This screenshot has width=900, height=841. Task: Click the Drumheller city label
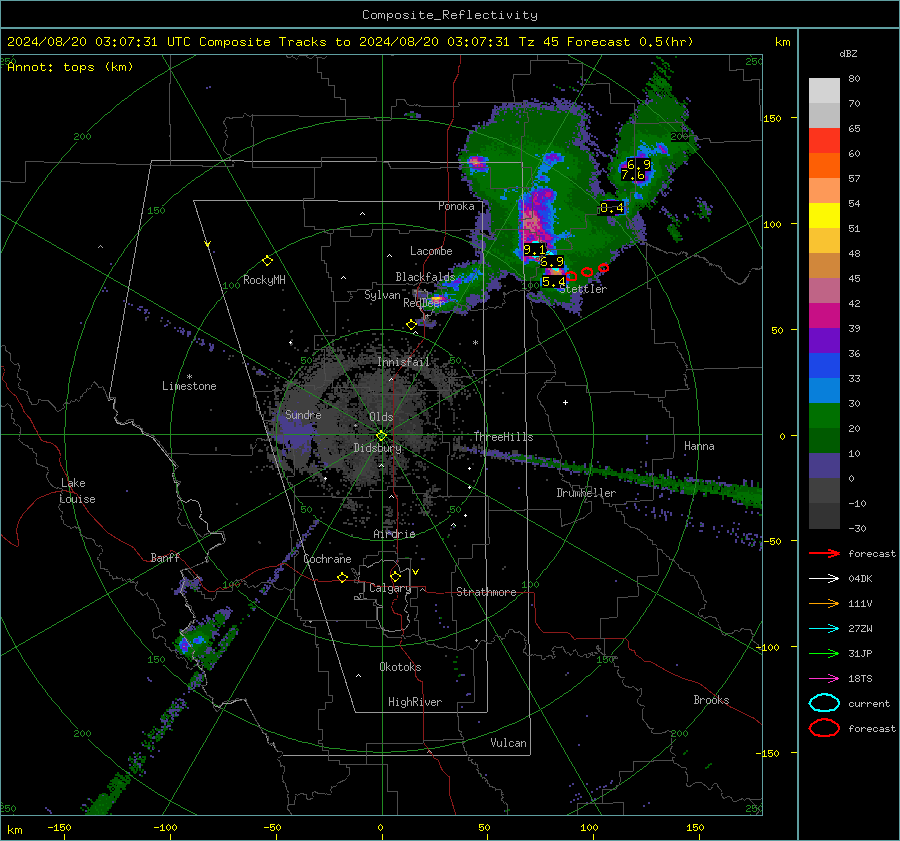click(586, 493)
